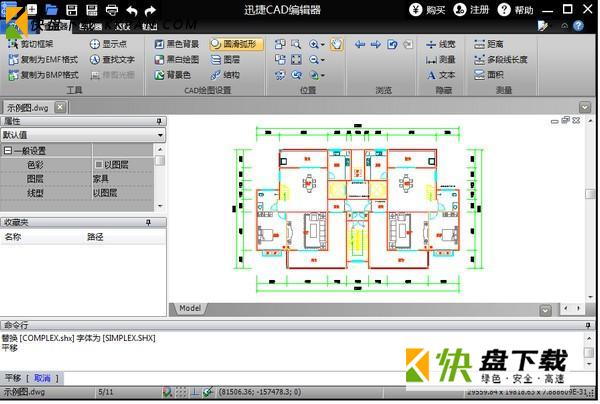
Task: Open 结构 structure tool
Action: (x=225, y=75)
